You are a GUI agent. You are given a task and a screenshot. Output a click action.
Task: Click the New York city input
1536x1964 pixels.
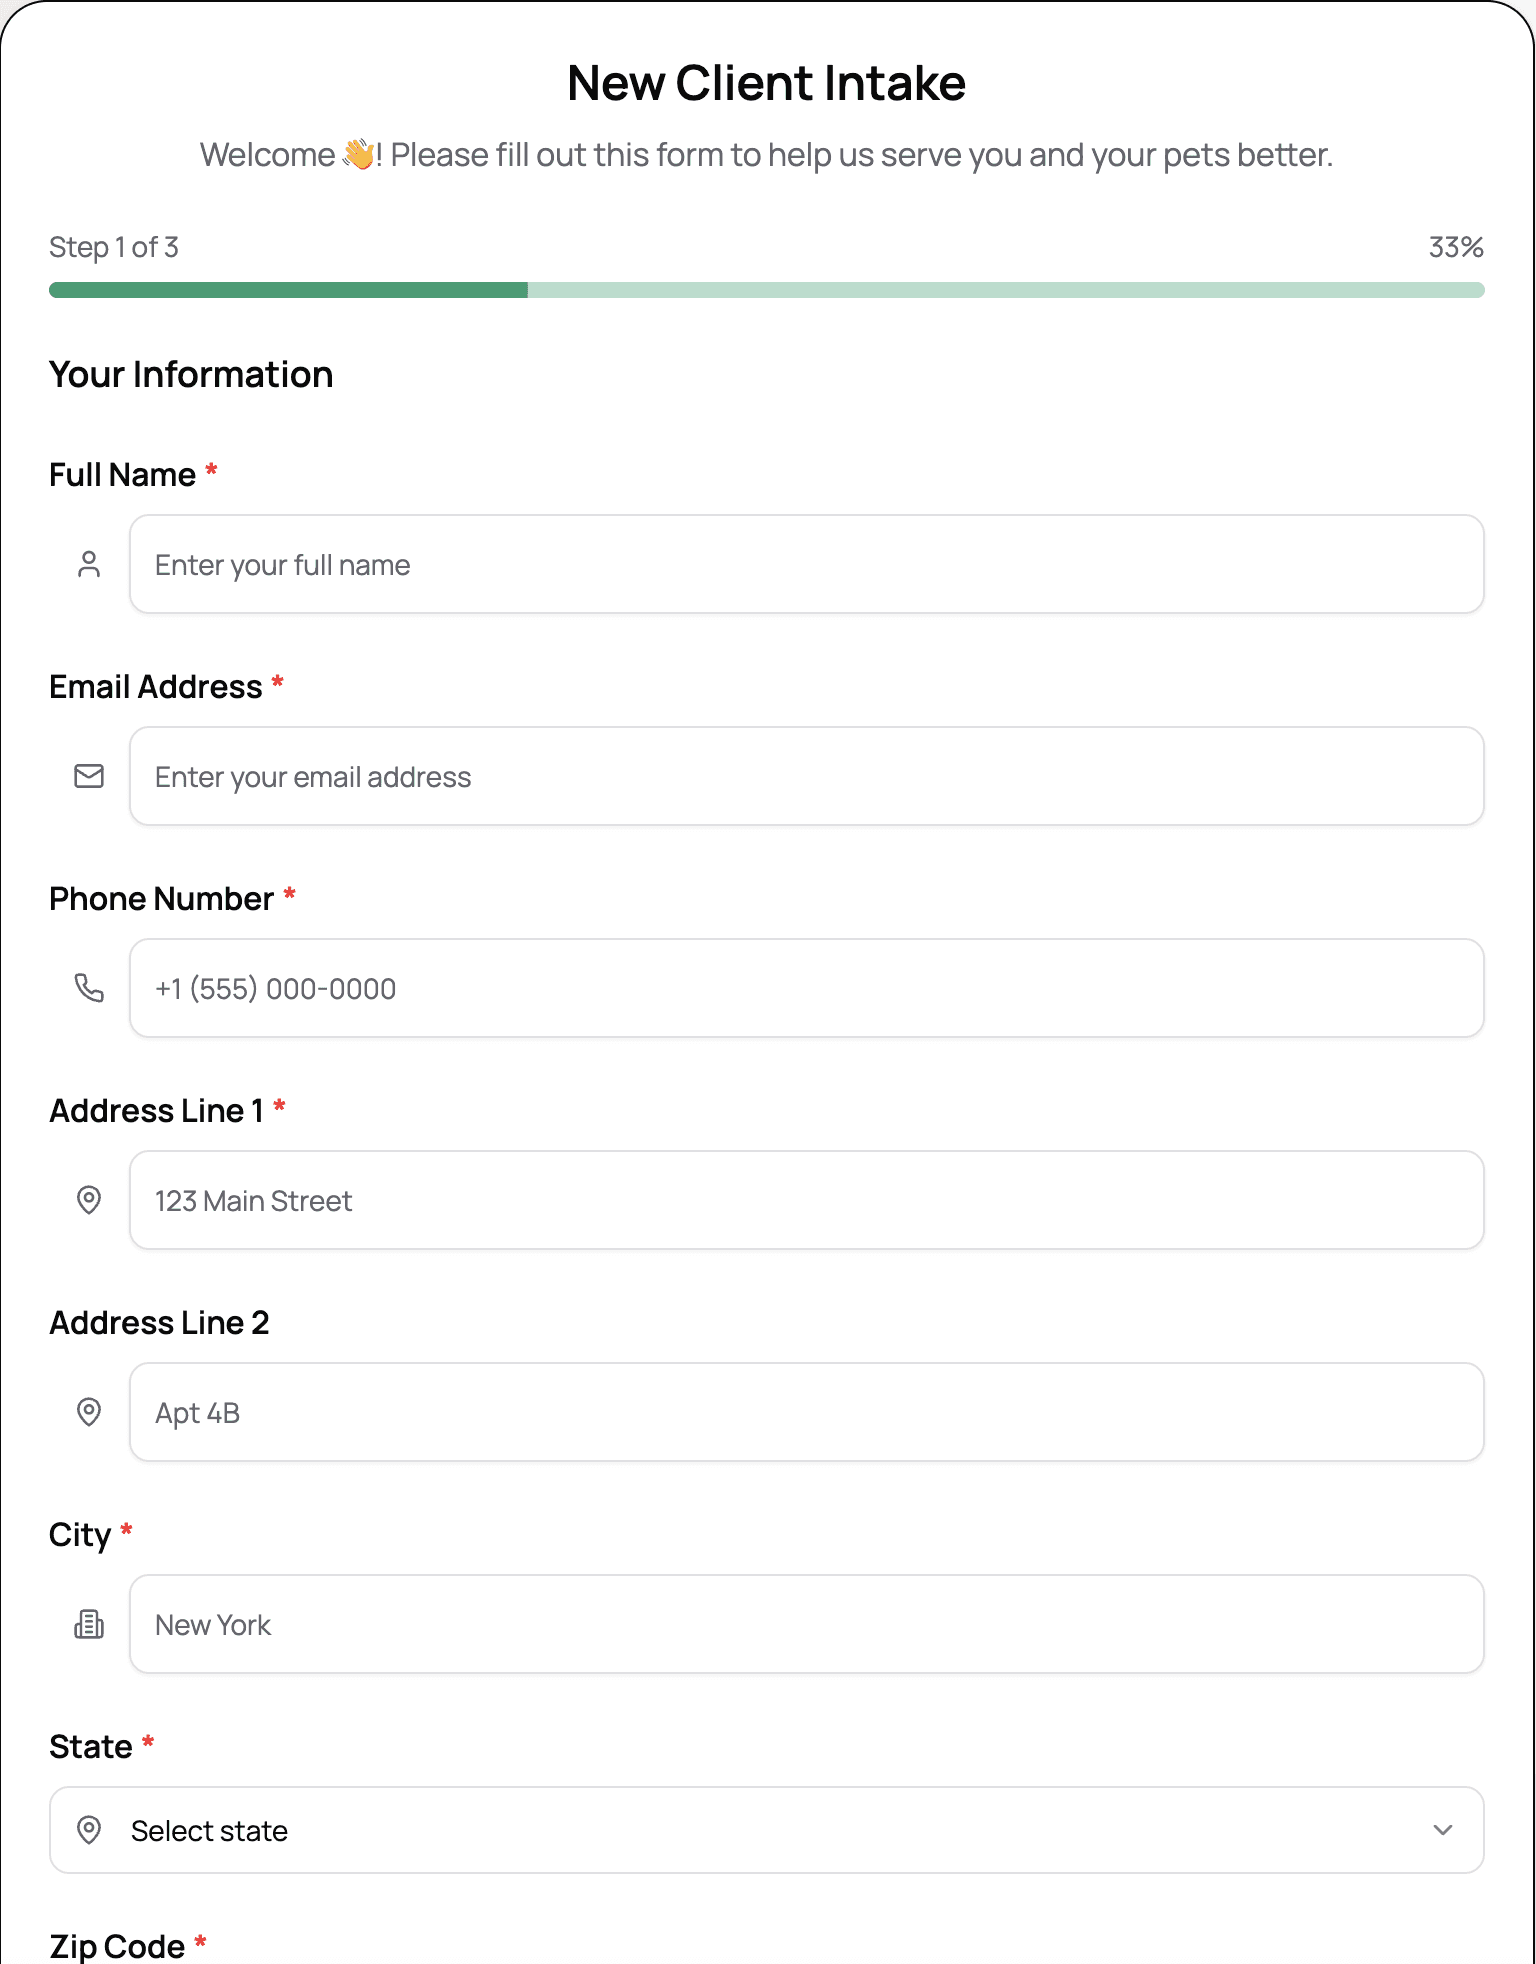[x=806, y=1624]
